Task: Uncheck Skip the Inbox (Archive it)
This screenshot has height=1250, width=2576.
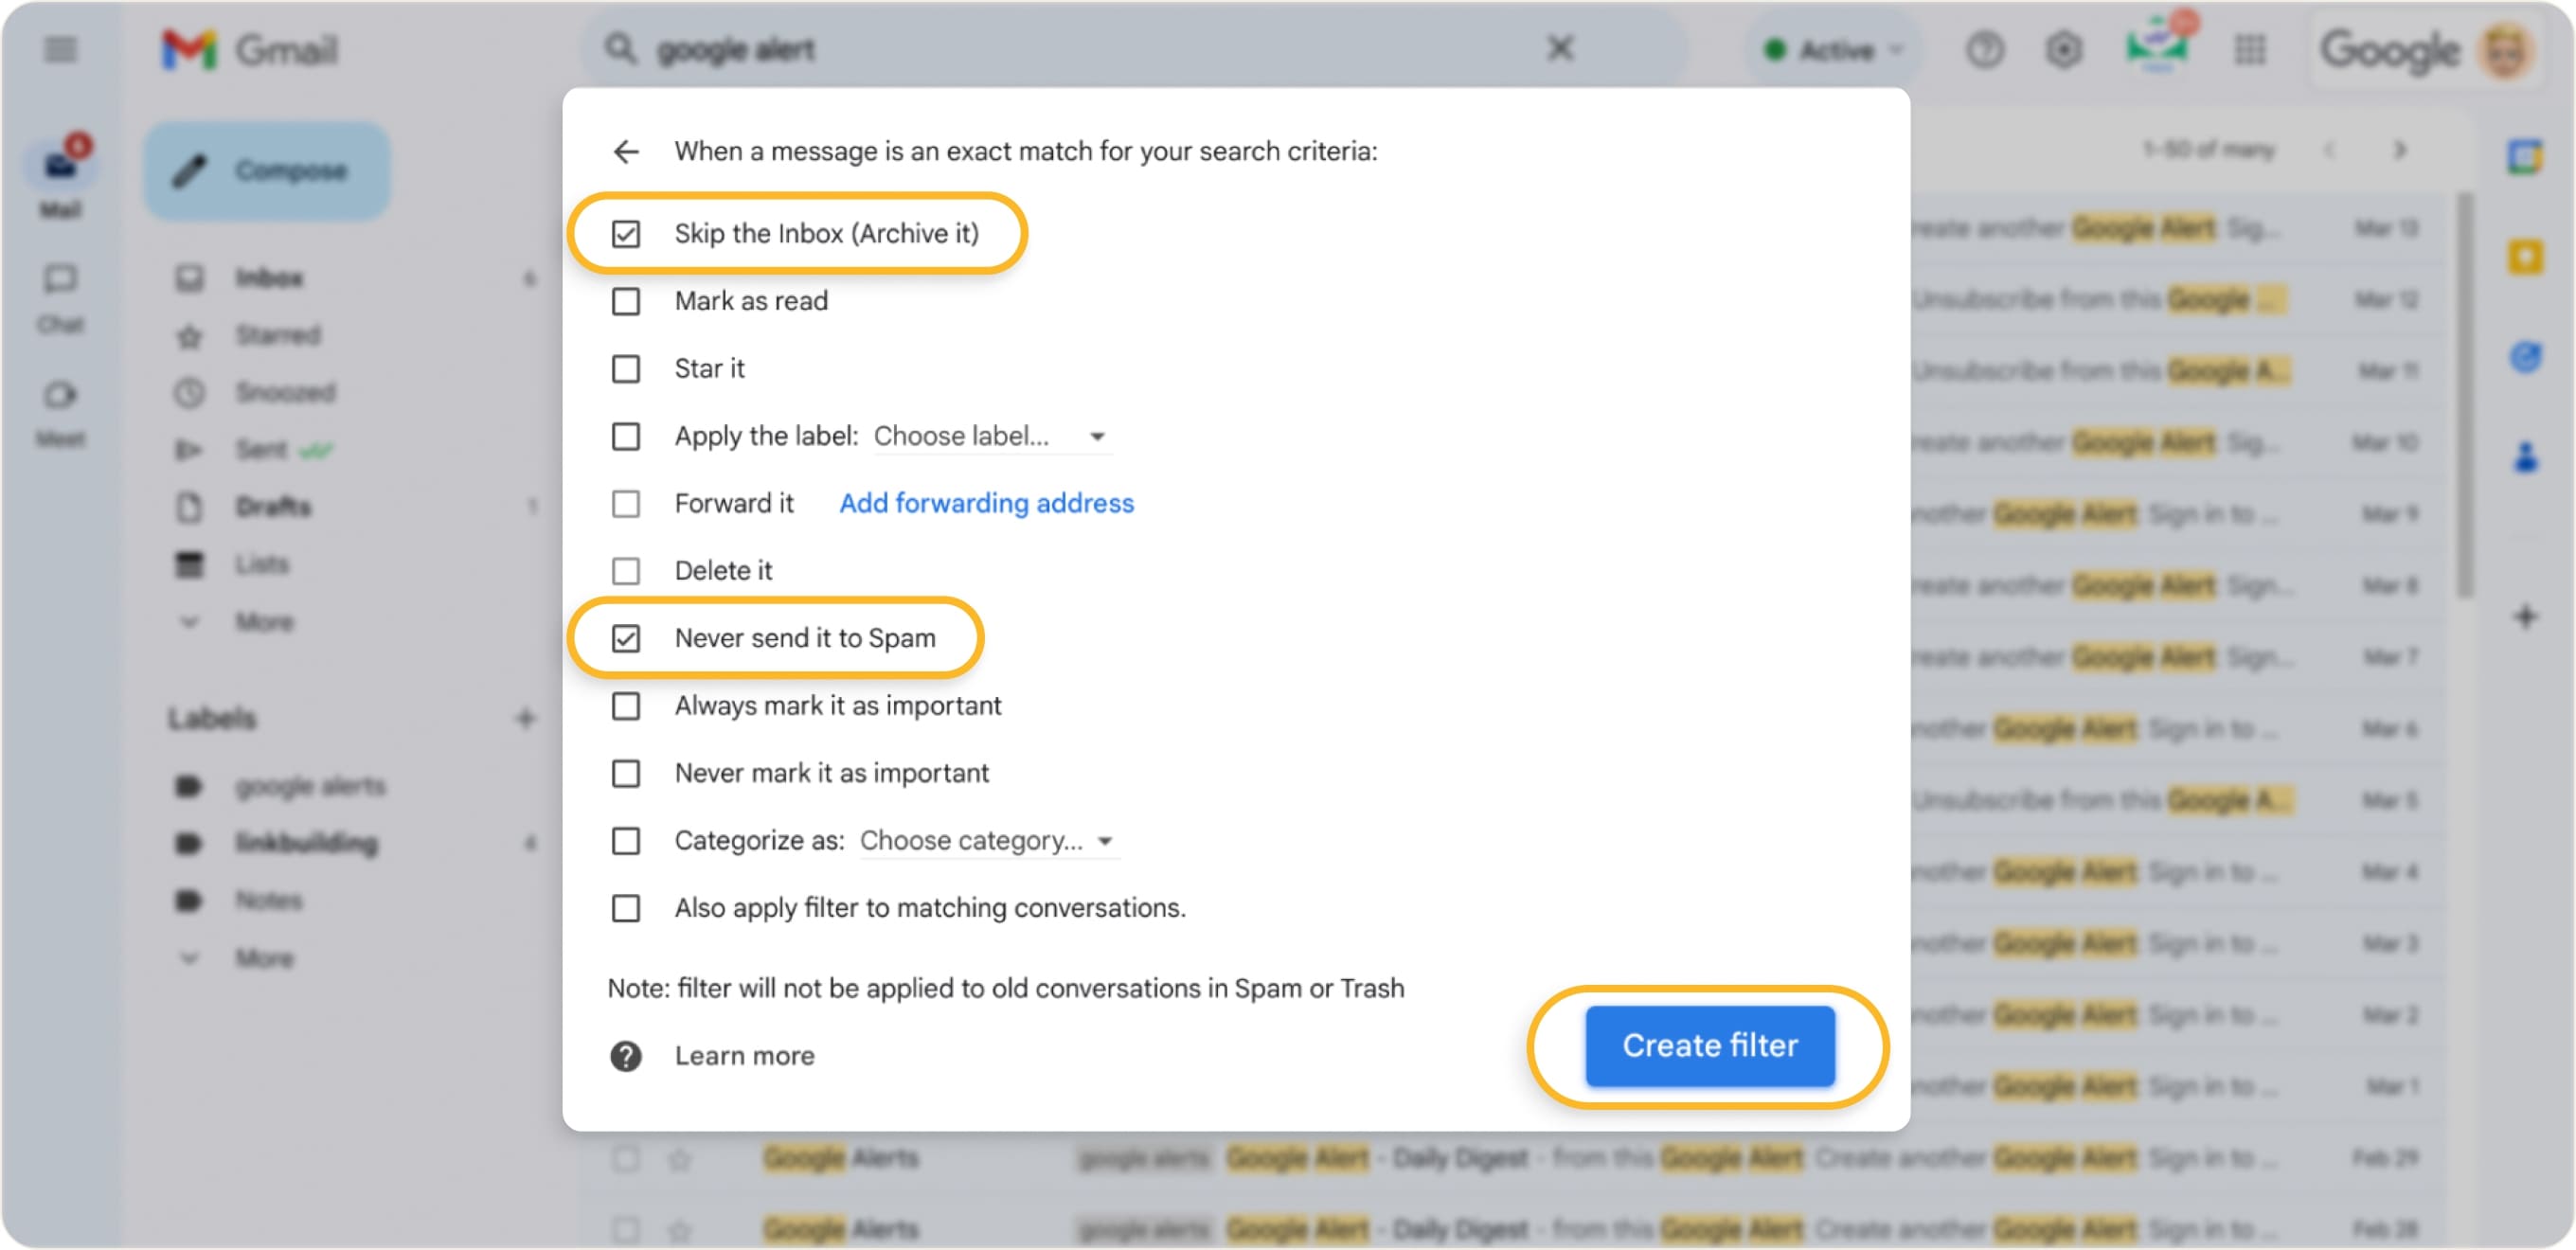Action: [626, 233]
